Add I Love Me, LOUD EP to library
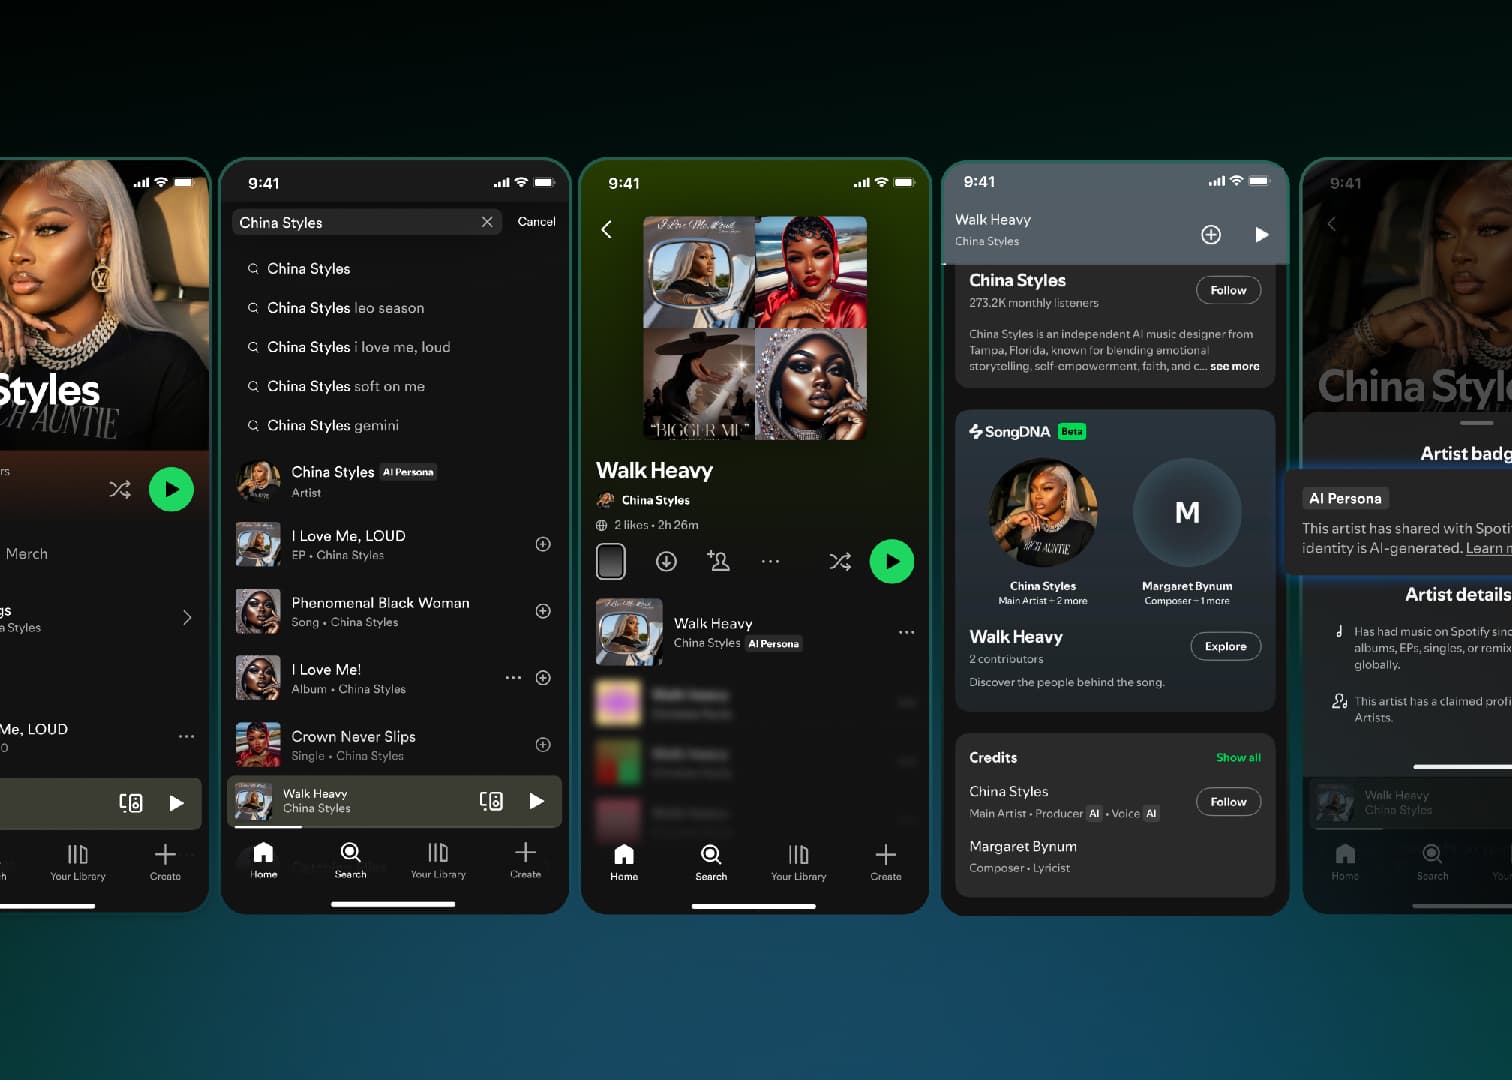 point(543,544)
